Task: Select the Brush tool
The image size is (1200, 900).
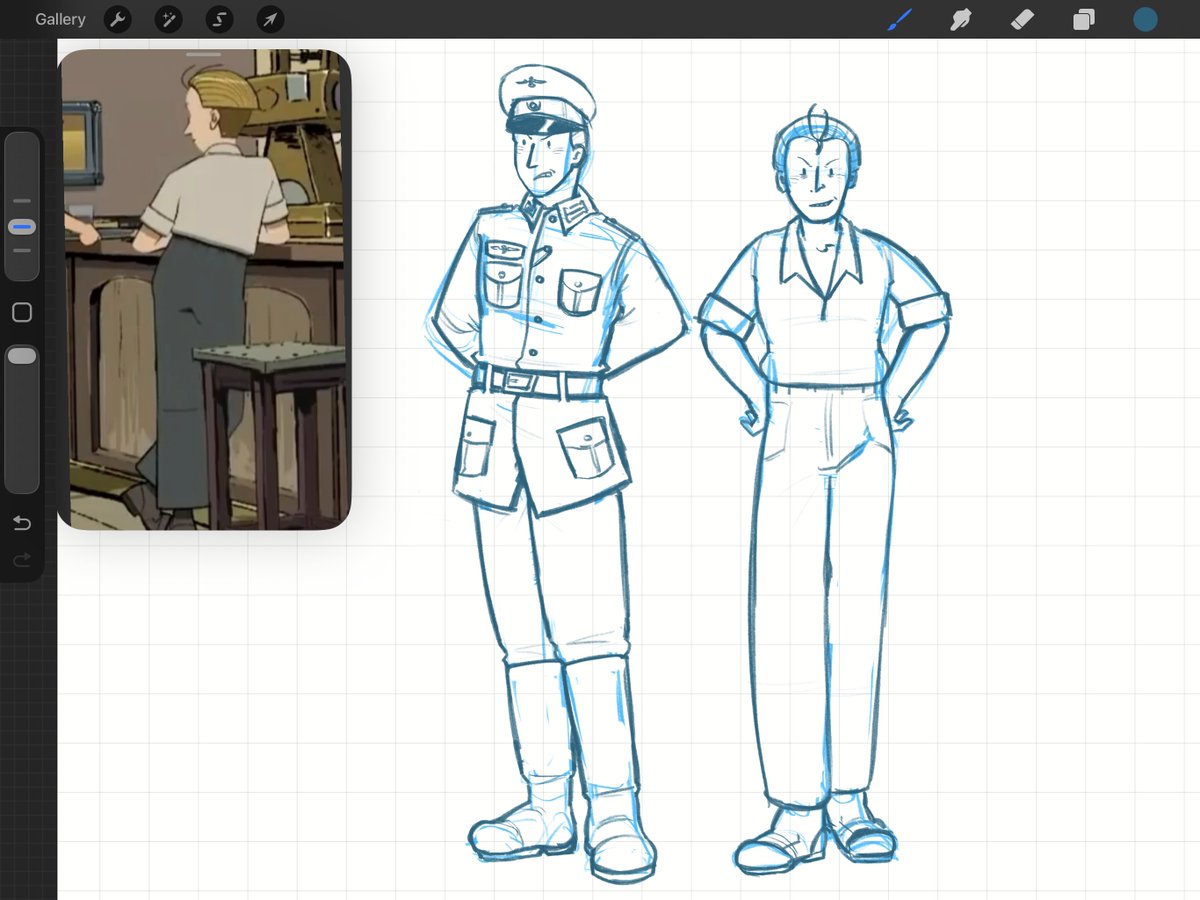Action: click(899, 19)
